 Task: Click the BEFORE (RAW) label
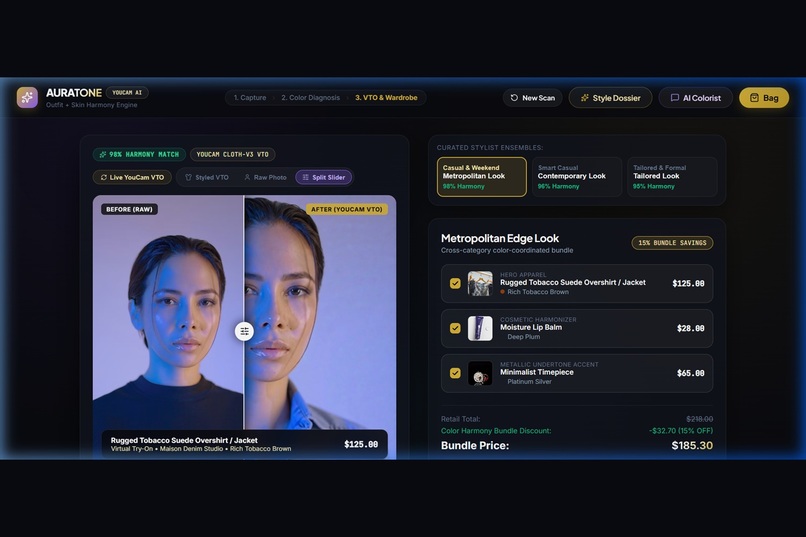coord(129,209)
